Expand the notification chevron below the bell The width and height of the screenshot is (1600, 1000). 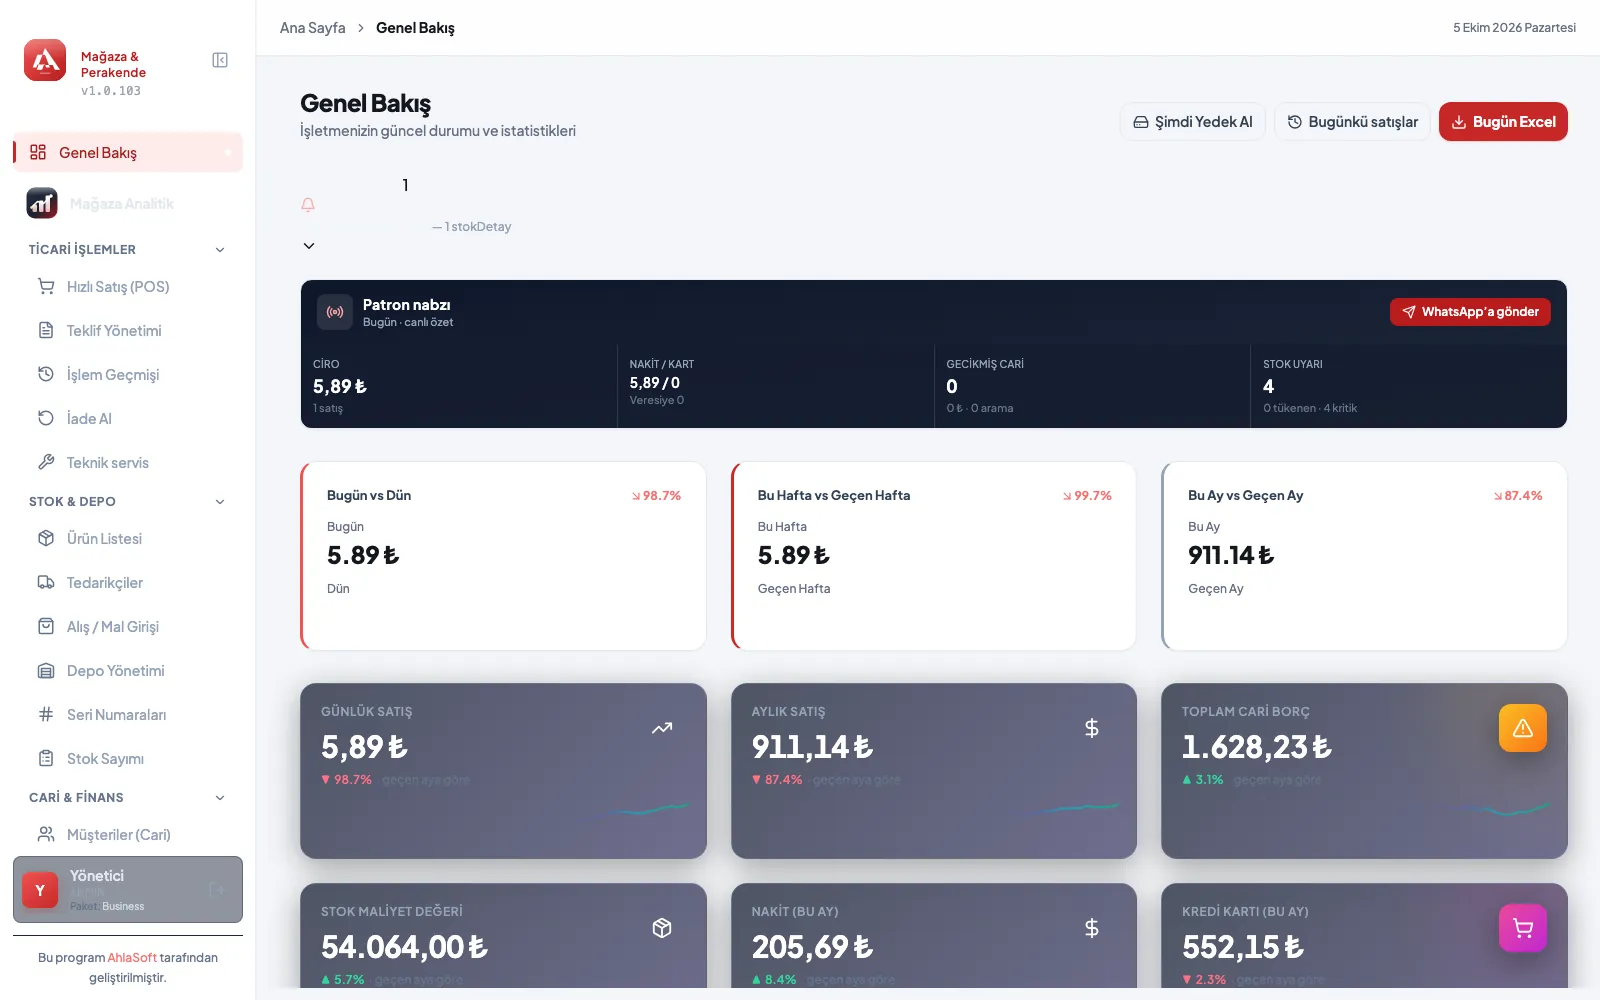pos(309,246)
